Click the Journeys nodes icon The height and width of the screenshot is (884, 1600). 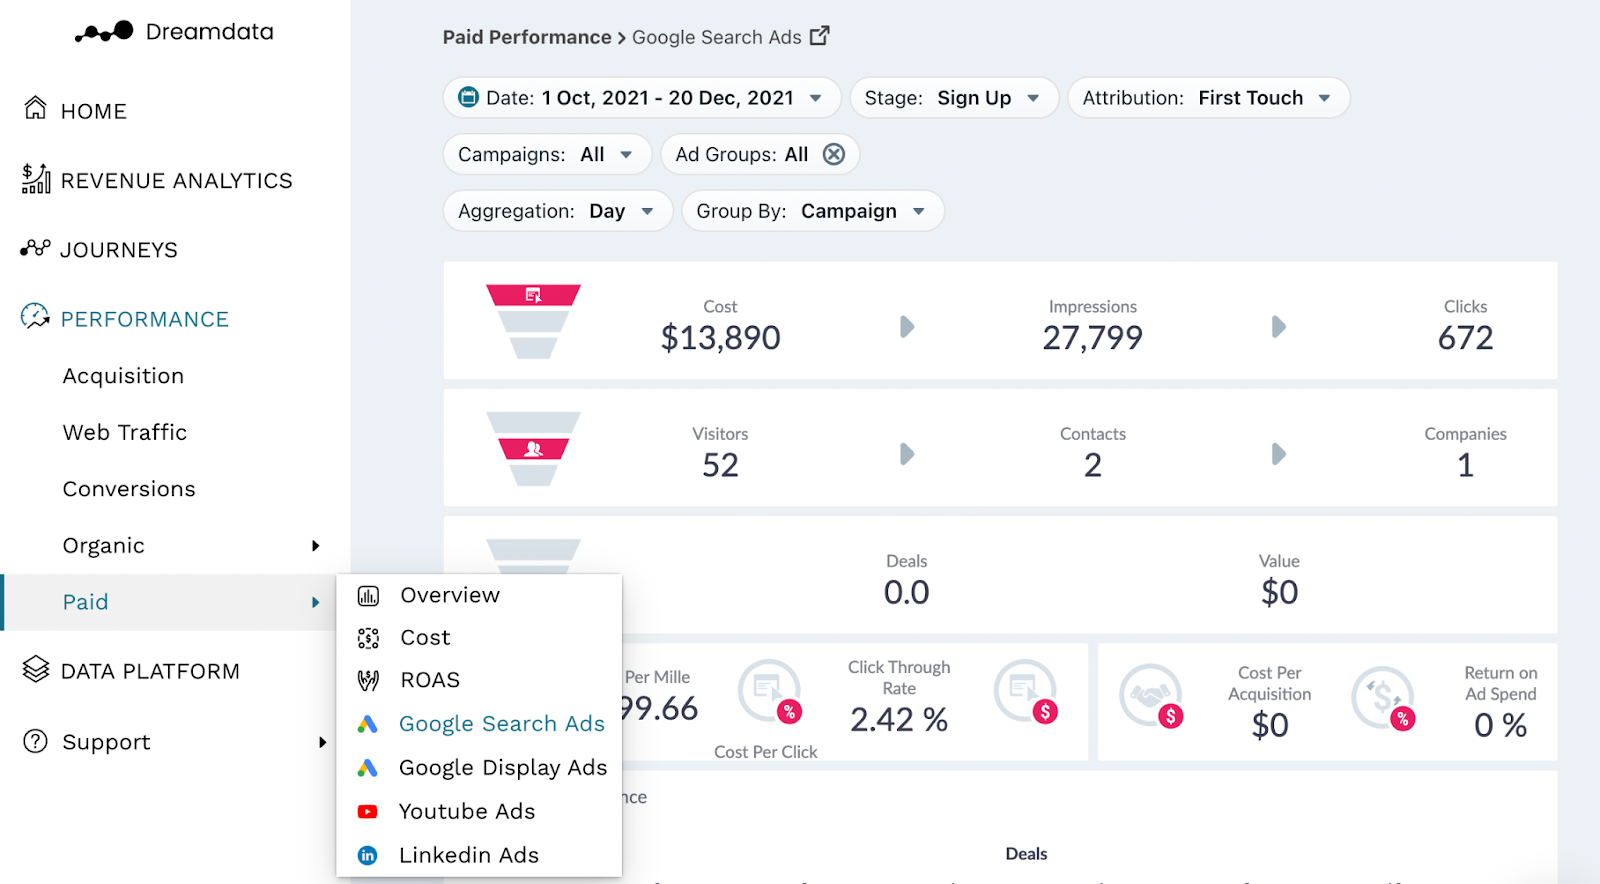[x=35, y=248]
